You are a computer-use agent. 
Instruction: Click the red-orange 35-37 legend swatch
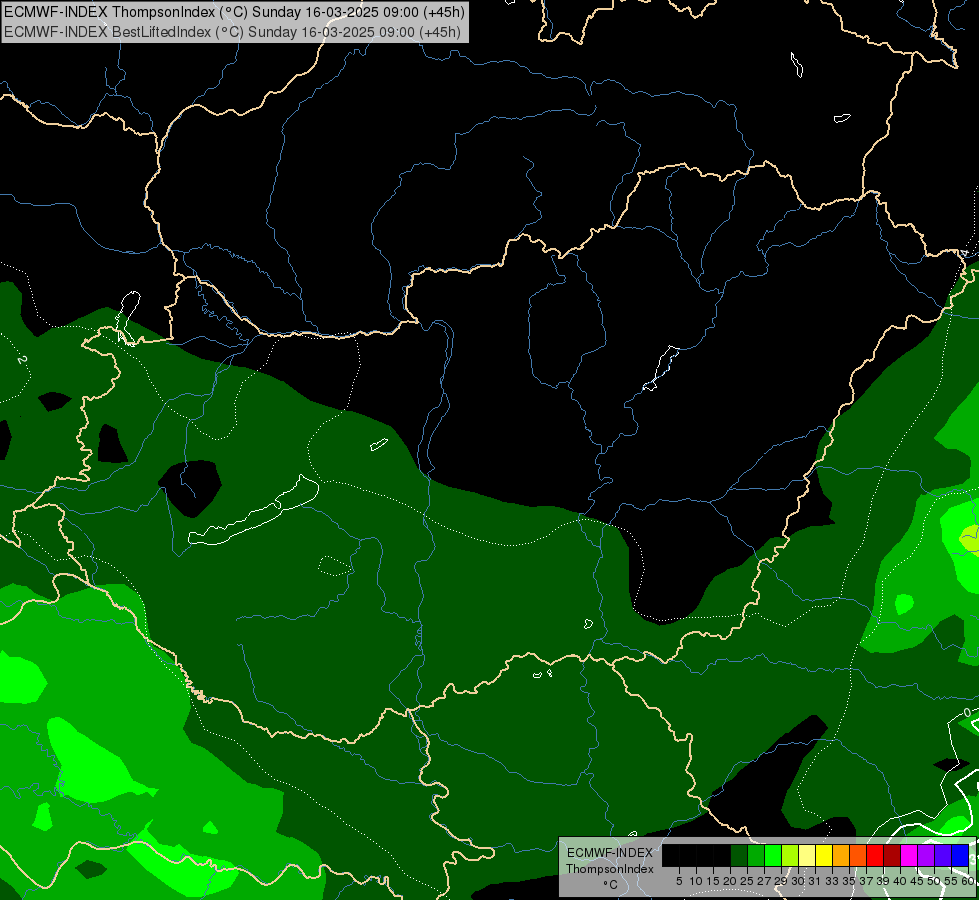pyautogui.click(x=858, y=855)
